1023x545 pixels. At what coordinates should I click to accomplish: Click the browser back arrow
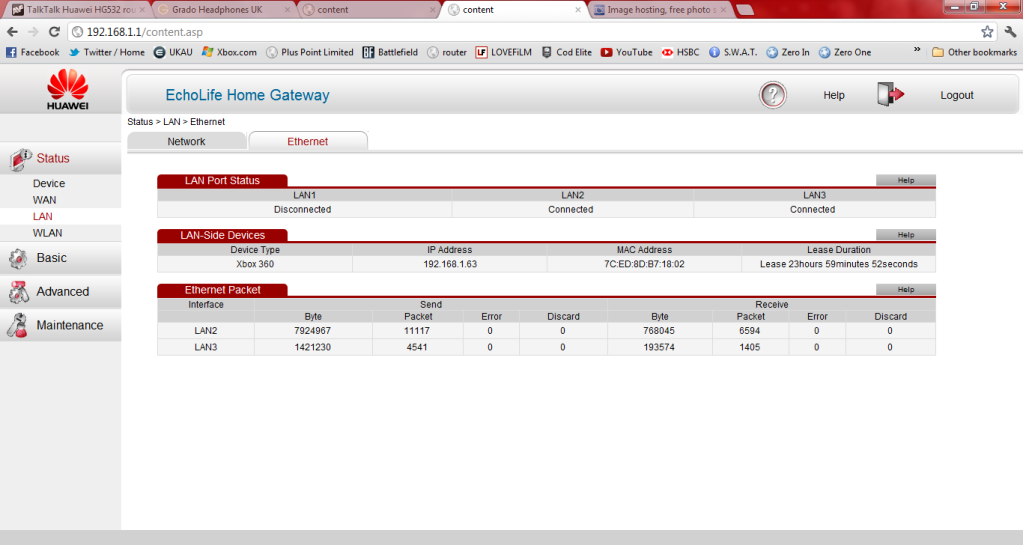[12, 32]
